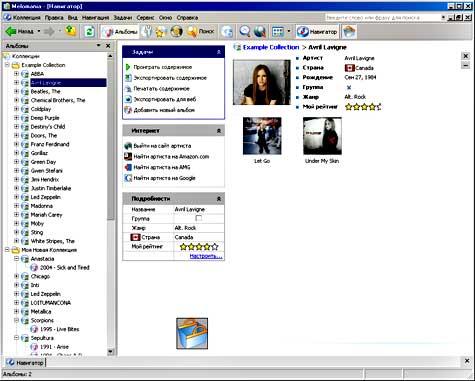Select Led Zeppelin under Example Collection
This screenshot has height=381, width=475.
[46, 197]
